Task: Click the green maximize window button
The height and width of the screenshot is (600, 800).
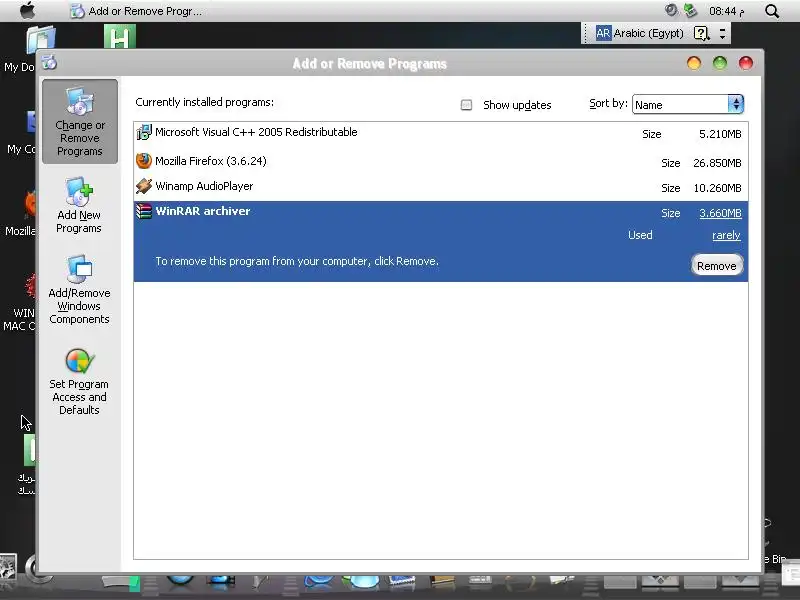Action: (720, 63)
